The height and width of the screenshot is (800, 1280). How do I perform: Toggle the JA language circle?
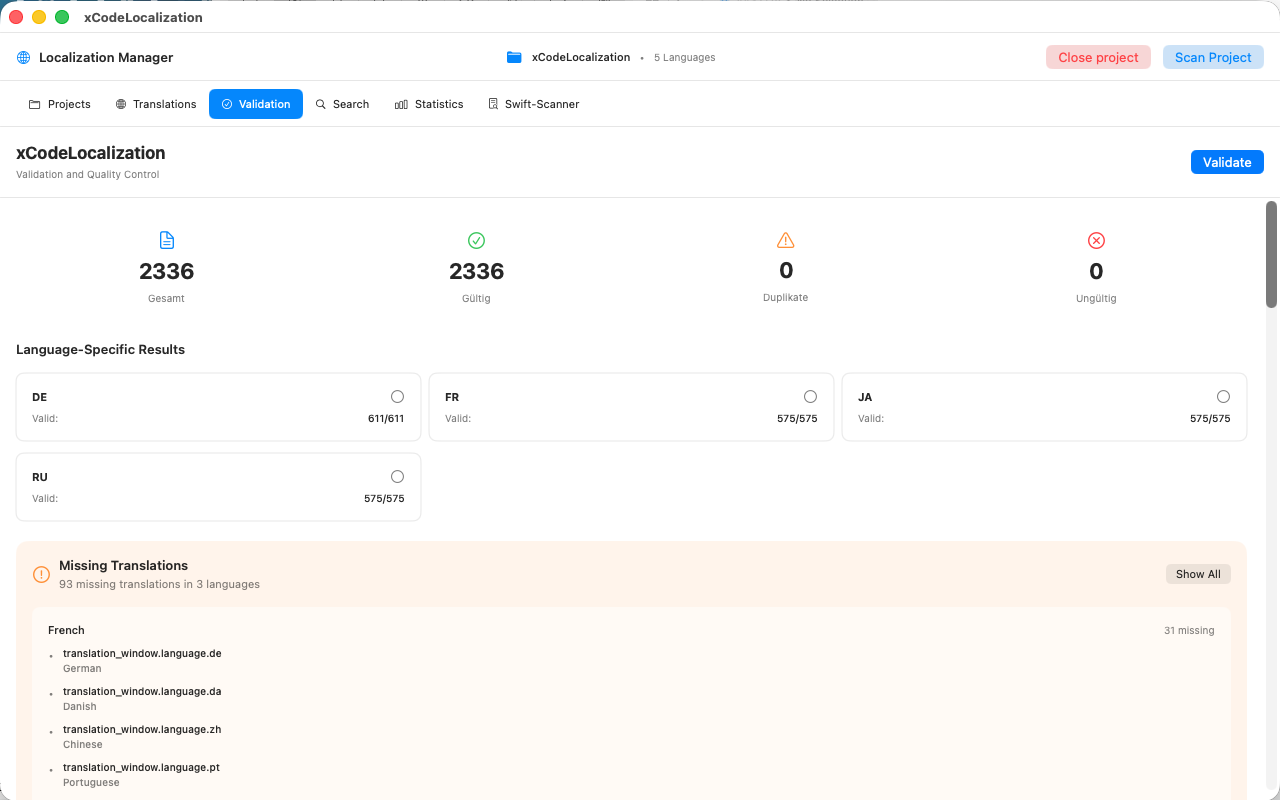point(1223,396)
